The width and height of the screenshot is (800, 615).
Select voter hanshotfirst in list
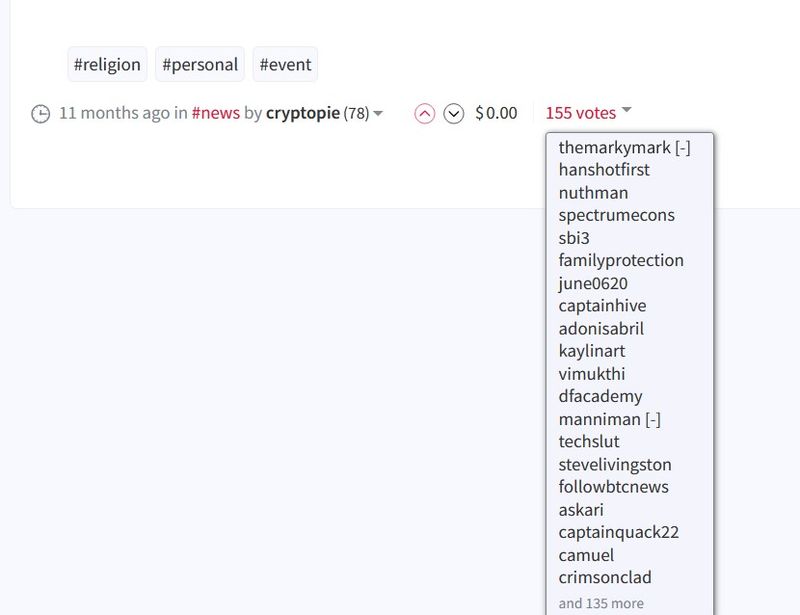point(604,170)
